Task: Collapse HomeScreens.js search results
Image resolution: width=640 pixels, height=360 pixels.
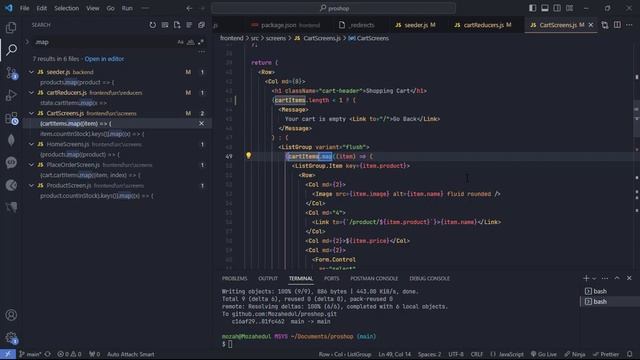Action: coord(31,144)
